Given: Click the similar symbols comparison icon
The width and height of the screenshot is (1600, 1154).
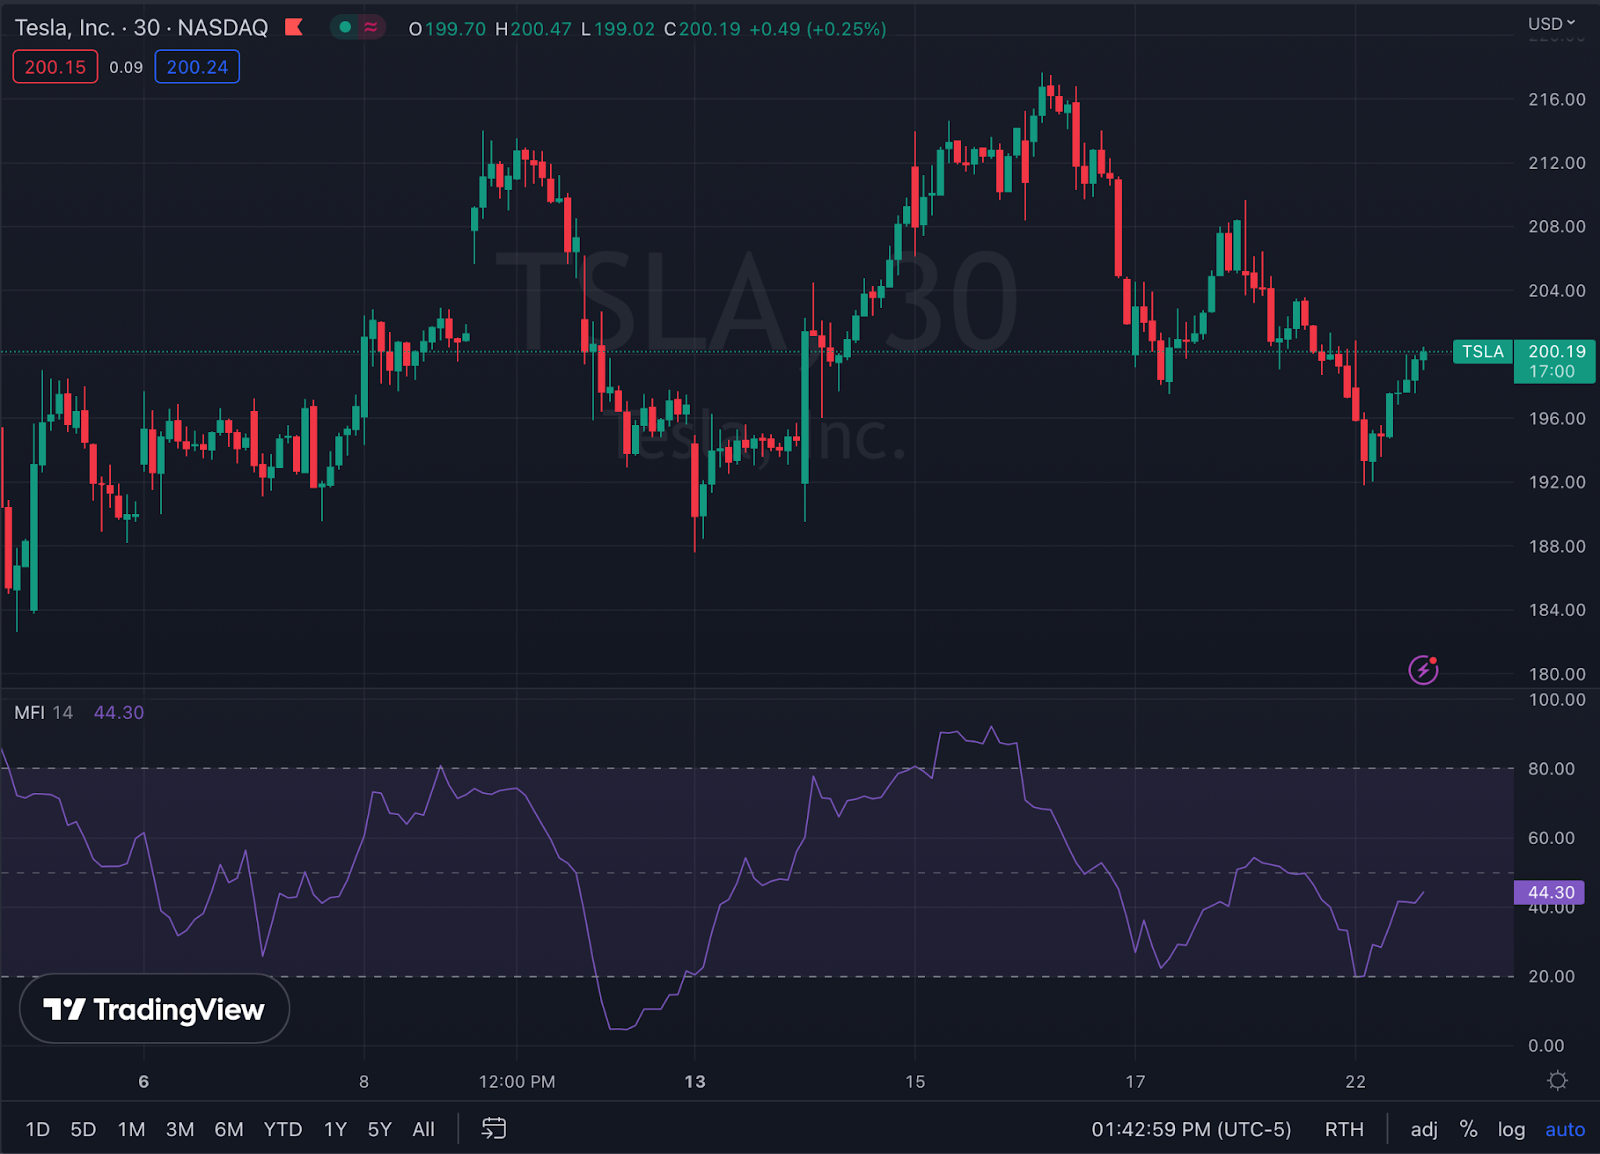Looking at the screenshot, I should click(x=371, y=29).
